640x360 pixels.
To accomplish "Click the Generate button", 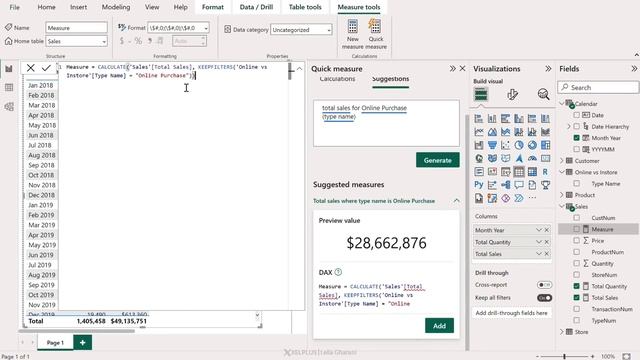I will (x=438, y=160).
